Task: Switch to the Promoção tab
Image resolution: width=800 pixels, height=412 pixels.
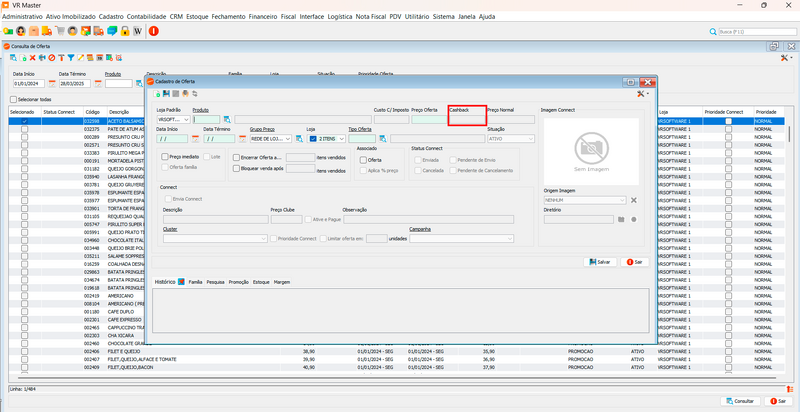Action: pyautogui.click(x=238, y=281)
